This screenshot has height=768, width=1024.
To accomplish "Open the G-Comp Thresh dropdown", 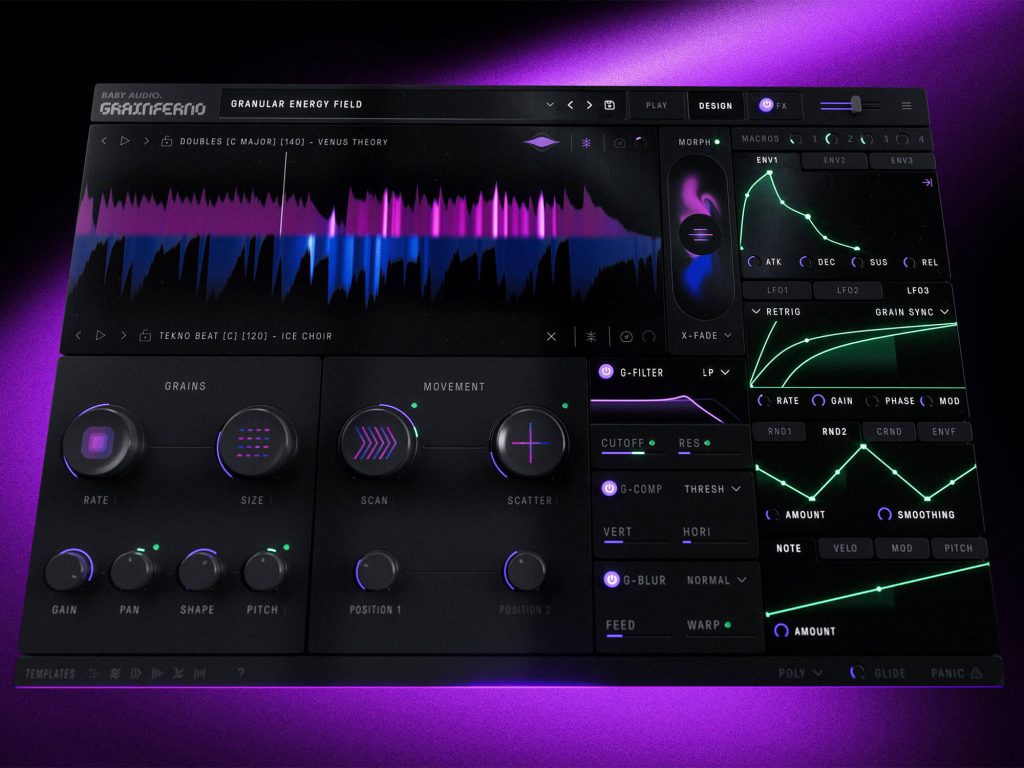I will (712, 488).
